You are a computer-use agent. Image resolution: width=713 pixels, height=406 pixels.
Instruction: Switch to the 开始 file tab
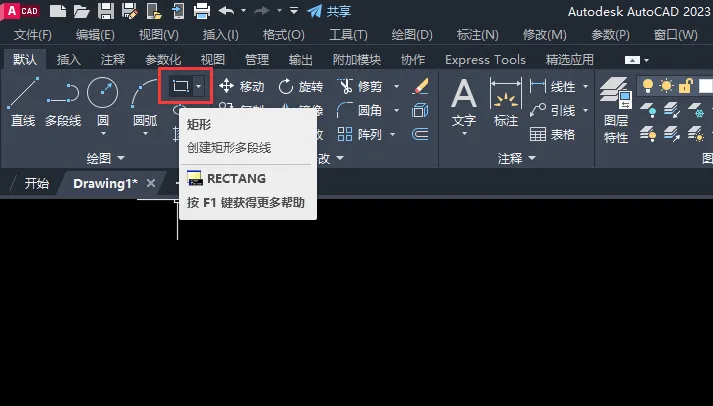pos(36,183)
